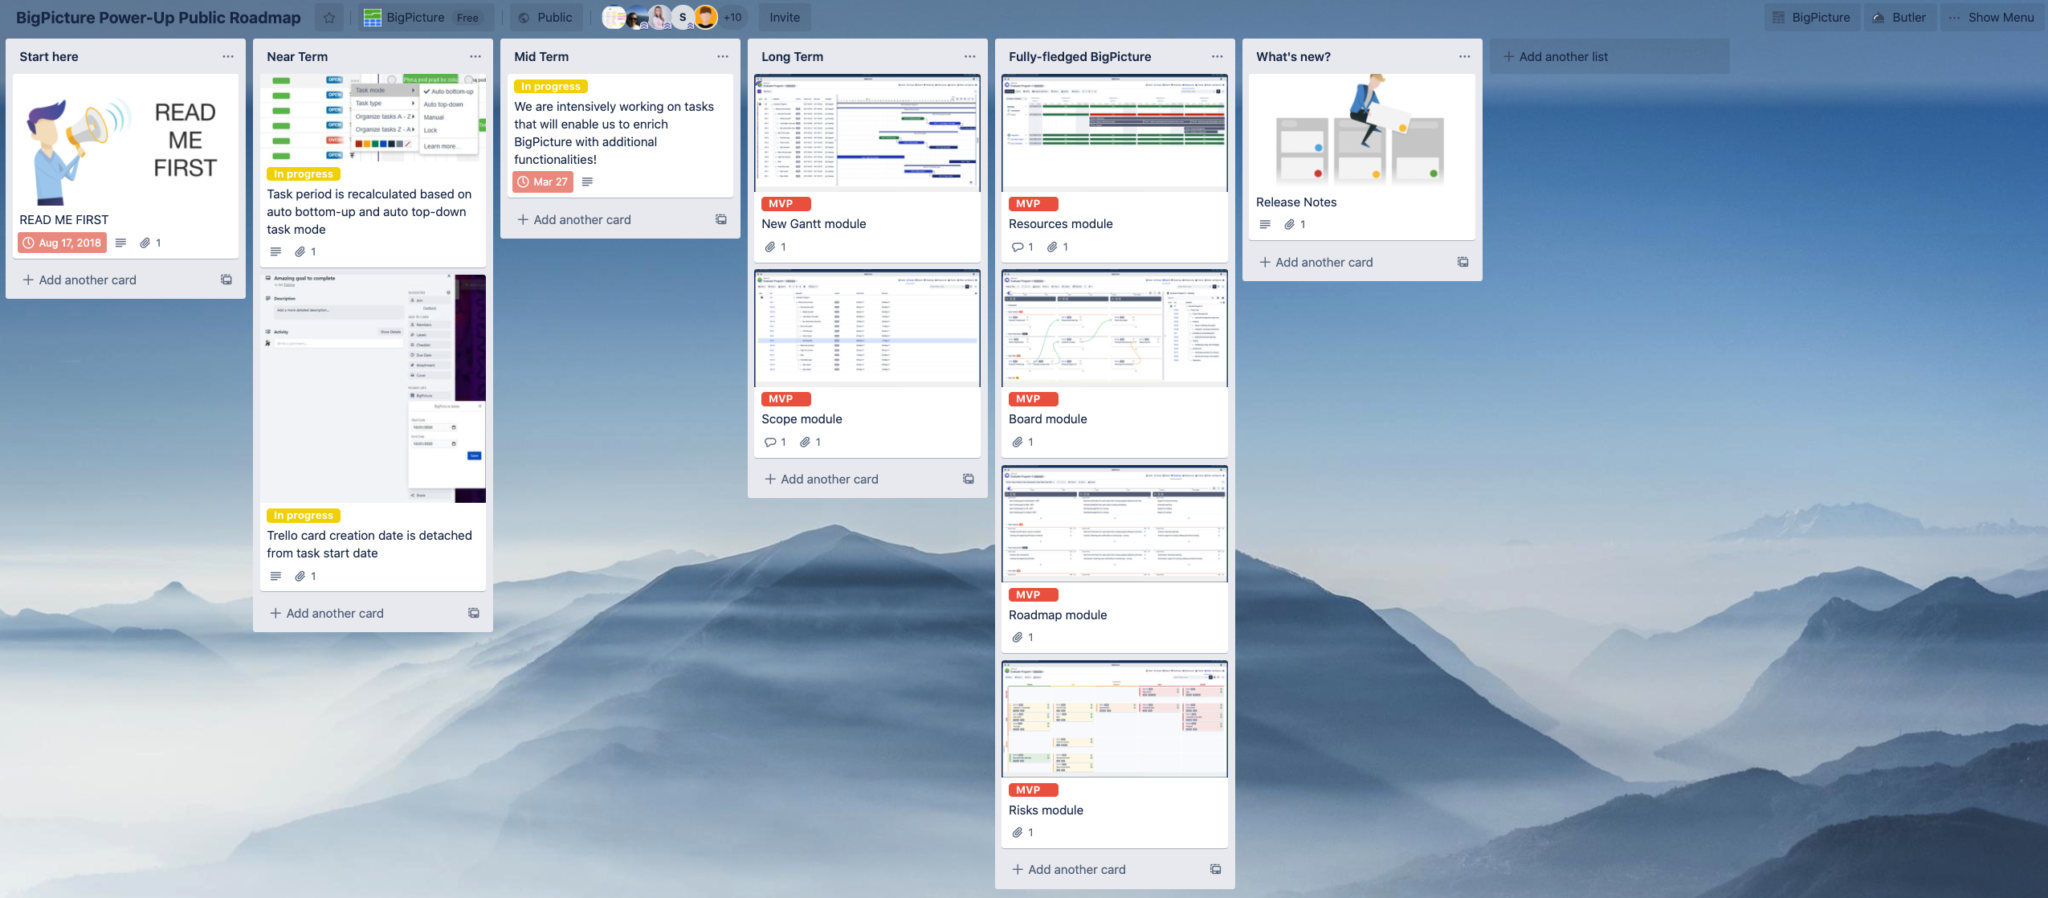Click attachment icon on Resources module card
Screen dimensions: 2048x898
point(1052,247)
